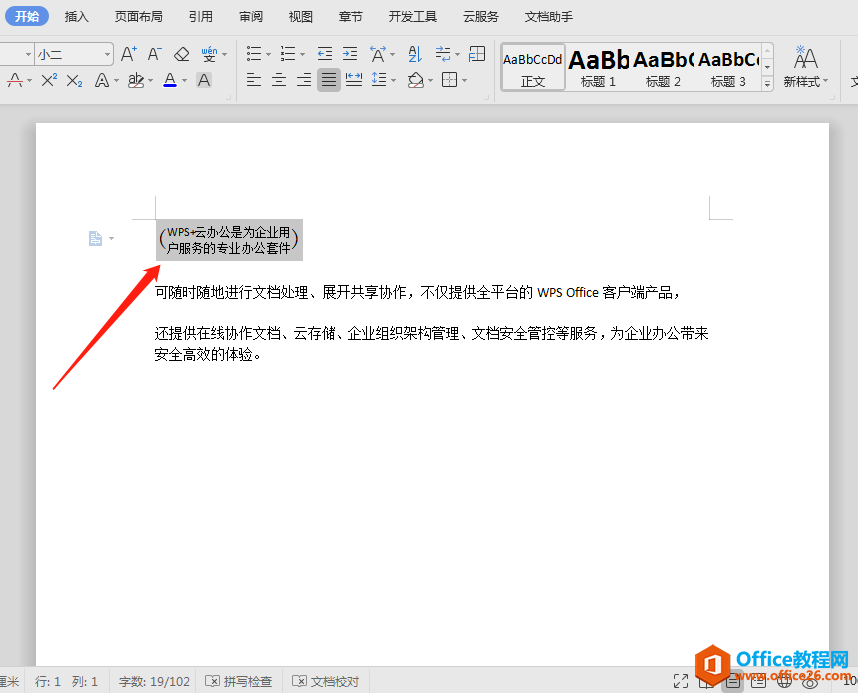Open the 页面布局 tab
Image resolution: width=858 pixels, height=693 pixels.
[x=138, y=17]
